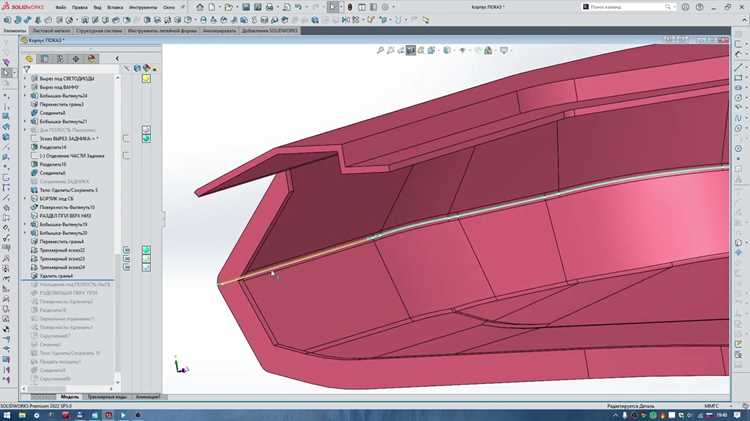Create a new document with the New icon
The image size is (750, 421).
click(x=211, y=7)
